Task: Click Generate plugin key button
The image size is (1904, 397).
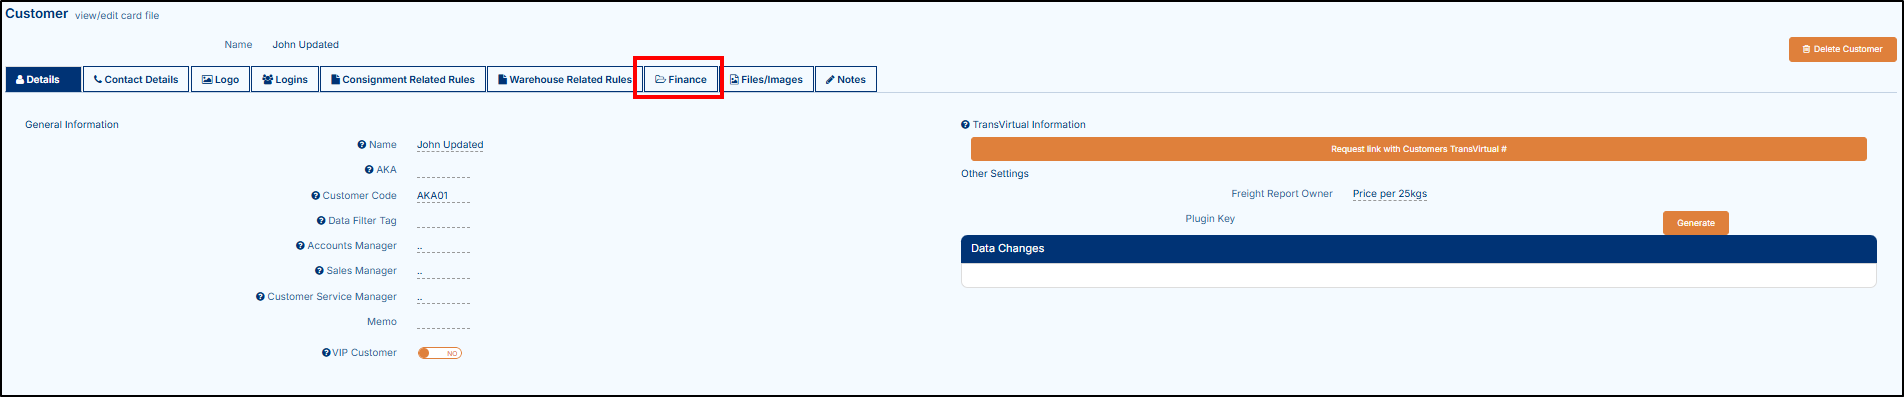Action: click(x=1695, y=223)
